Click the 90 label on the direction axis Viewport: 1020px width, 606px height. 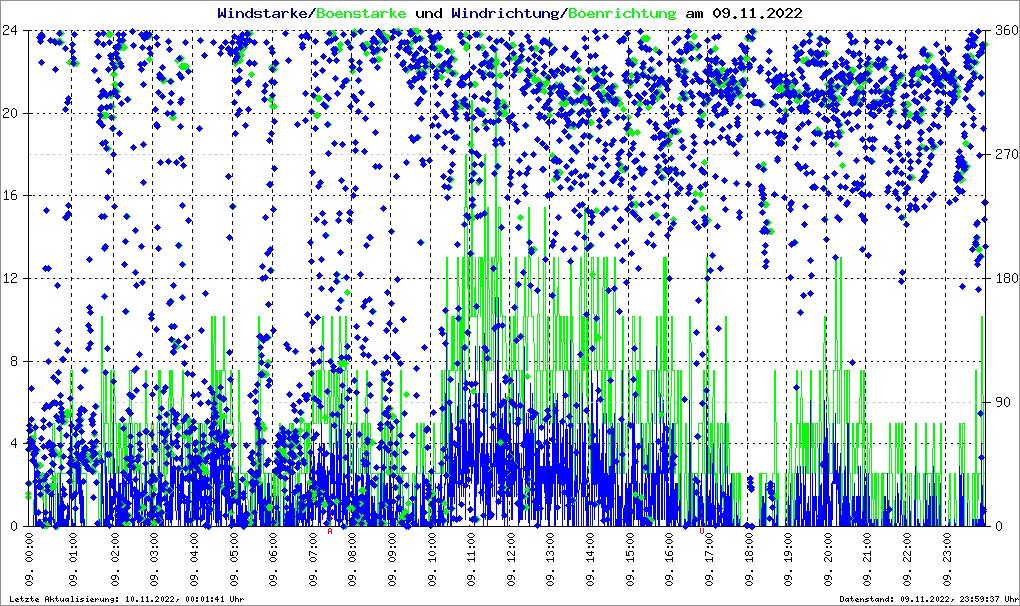point(1003,402)
